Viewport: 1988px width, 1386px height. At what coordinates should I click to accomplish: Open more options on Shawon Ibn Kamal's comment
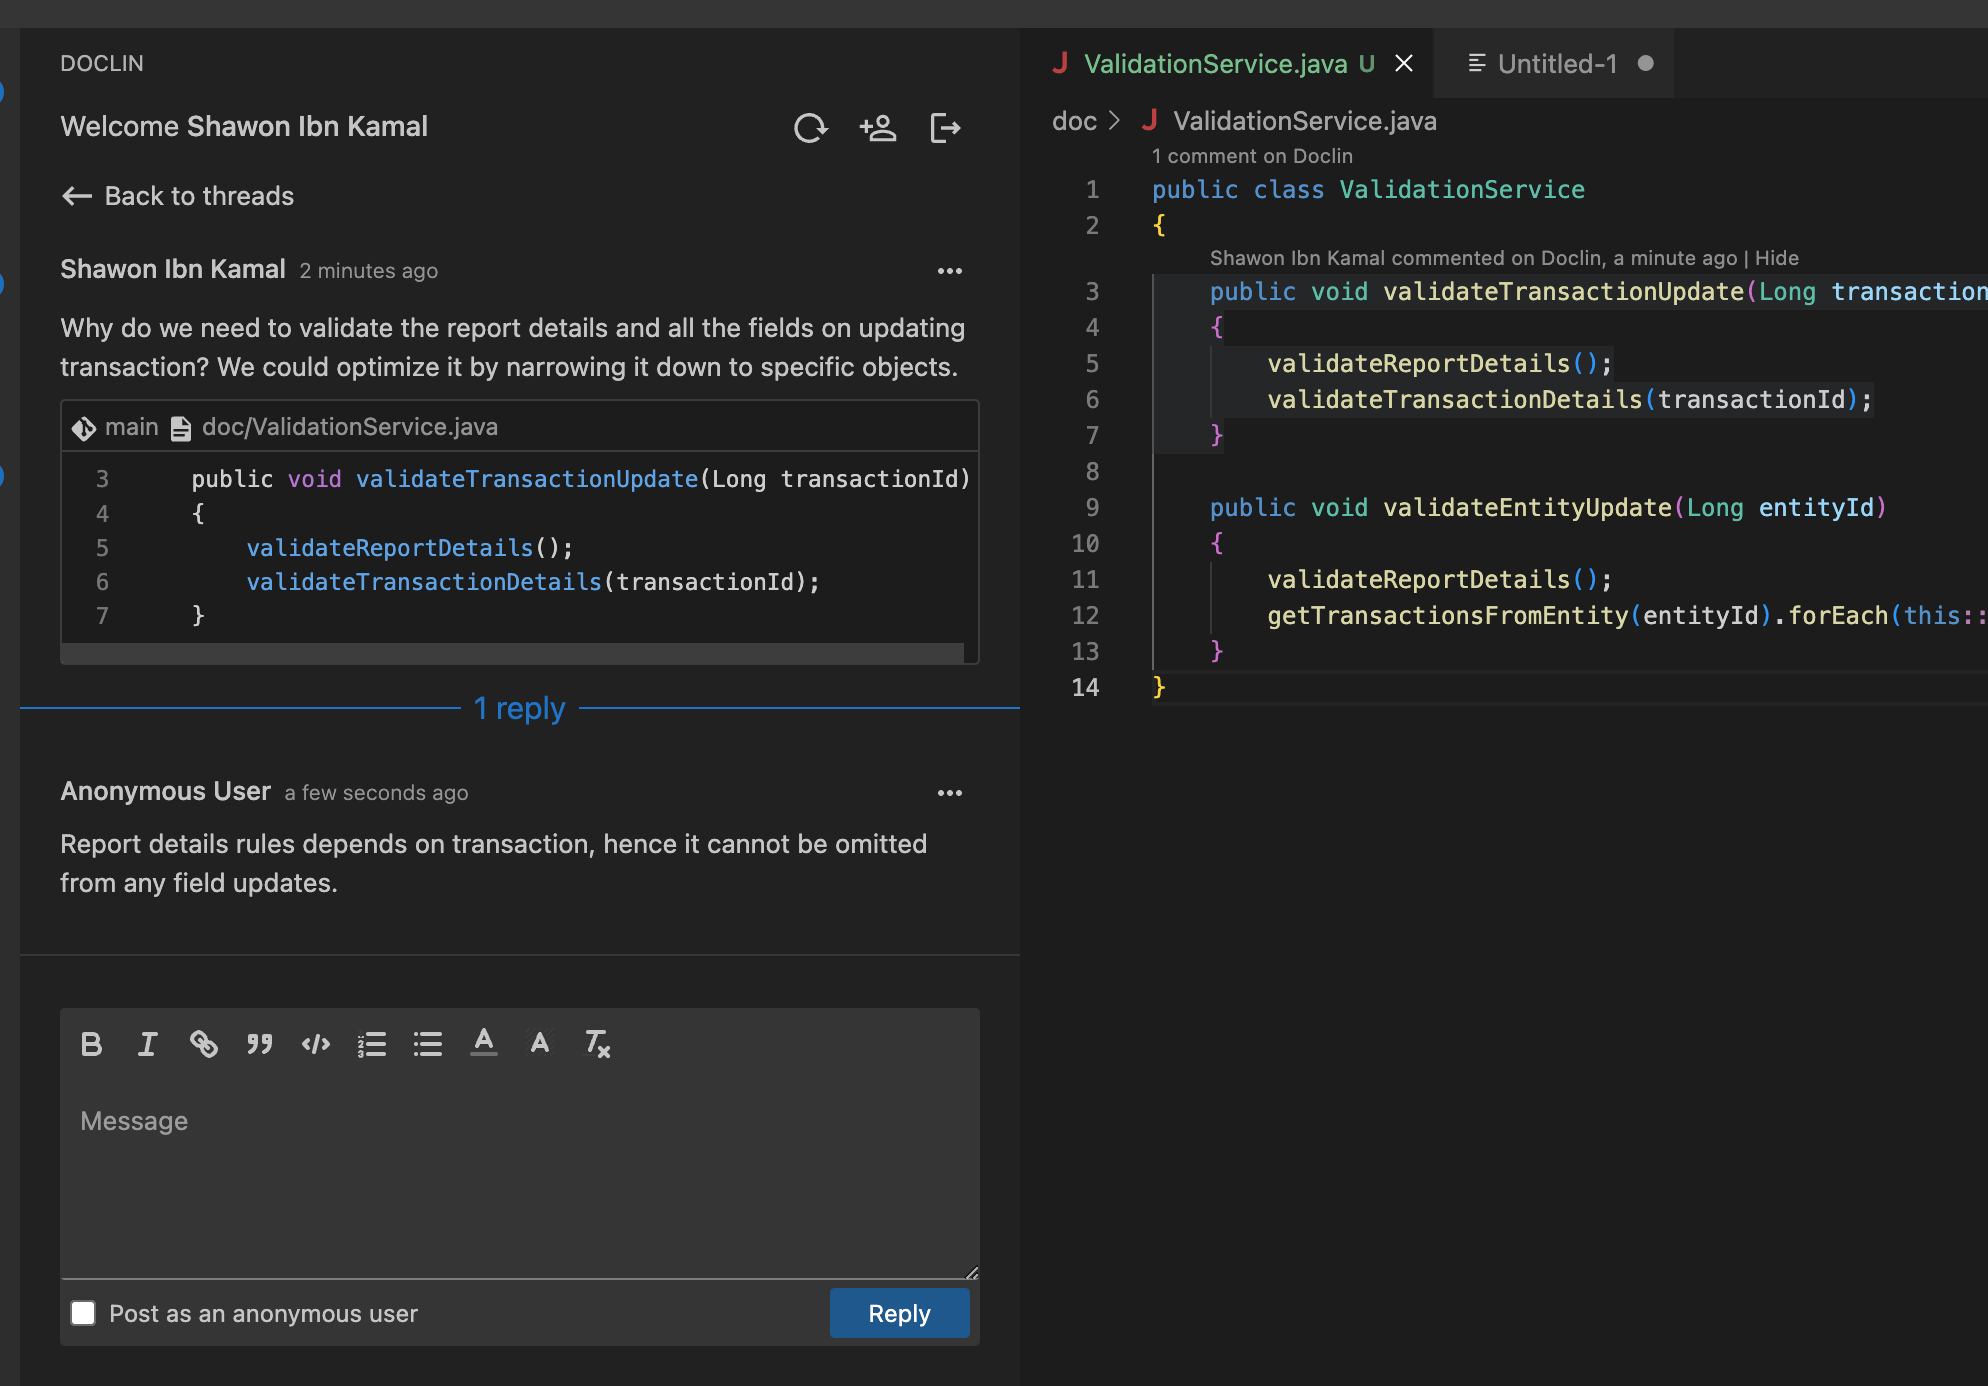(x=950, y=271)
